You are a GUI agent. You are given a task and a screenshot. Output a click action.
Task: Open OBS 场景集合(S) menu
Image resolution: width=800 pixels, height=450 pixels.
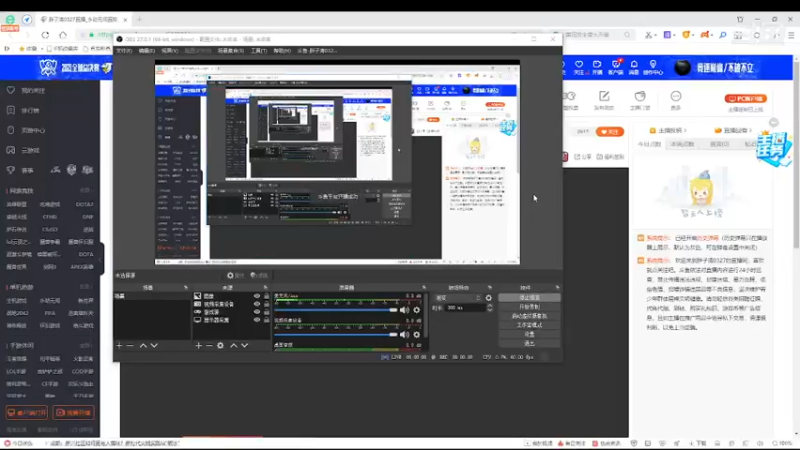[231, 51]
